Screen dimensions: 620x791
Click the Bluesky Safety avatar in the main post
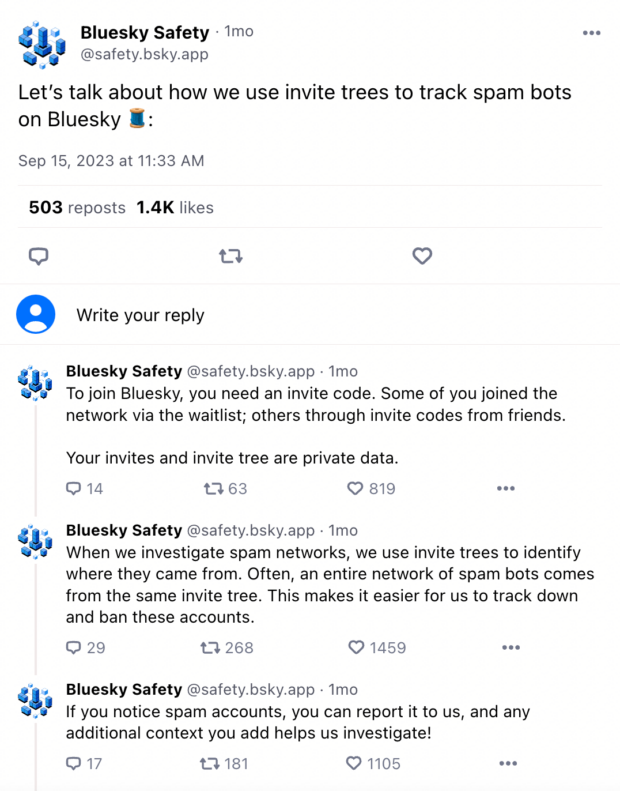click(41, 43)
